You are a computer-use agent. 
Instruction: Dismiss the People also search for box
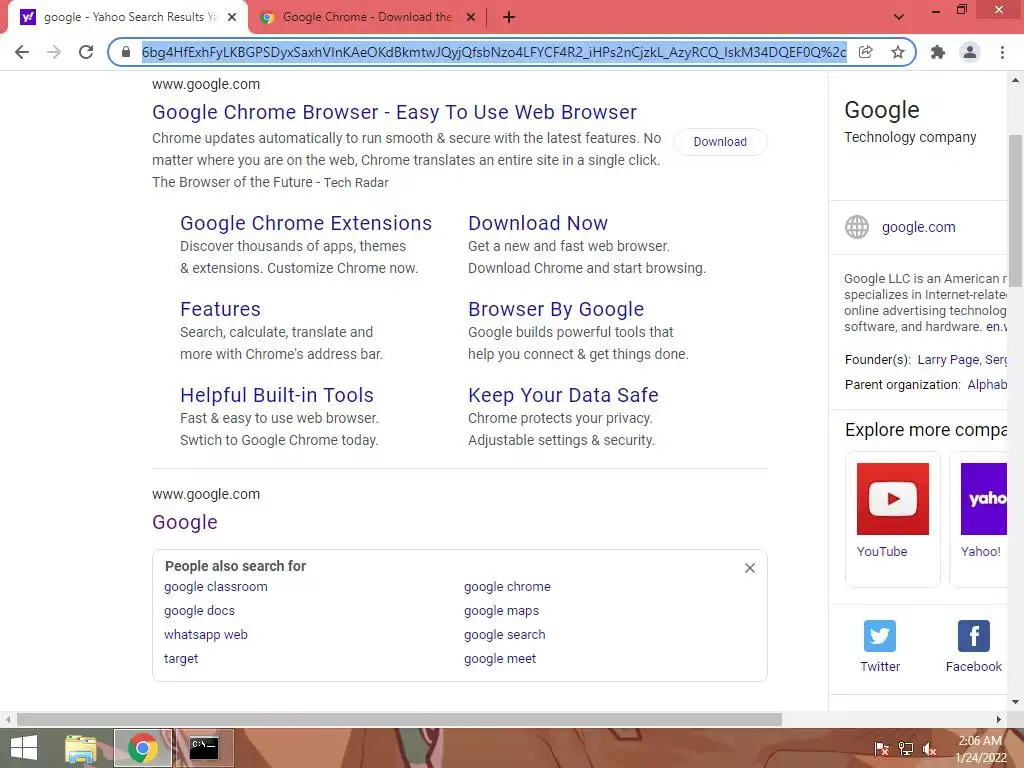pos(750,568)
